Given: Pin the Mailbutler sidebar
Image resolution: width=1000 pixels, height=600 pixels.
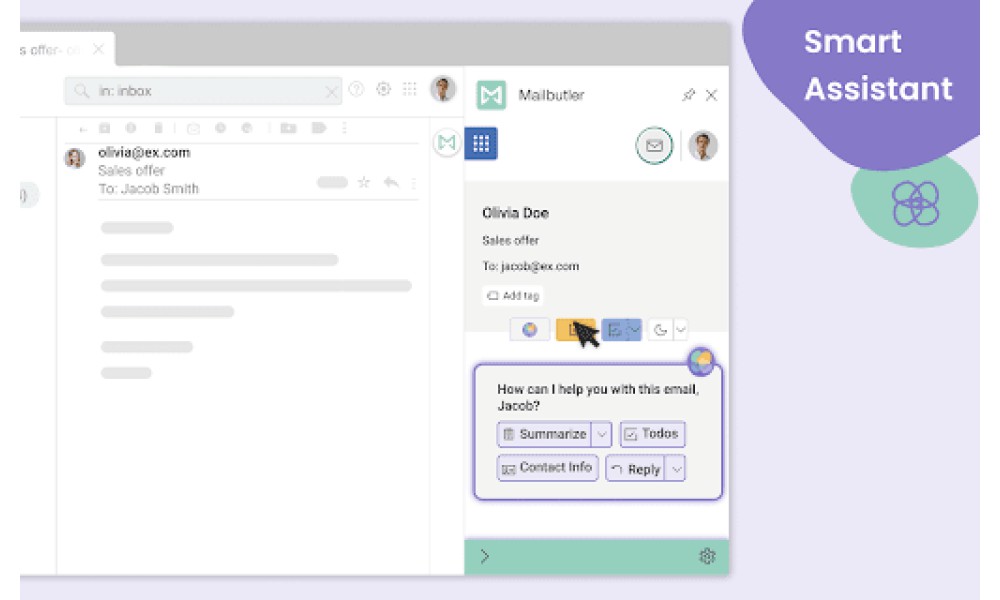Looking at the screenshot, I should 688,95.
